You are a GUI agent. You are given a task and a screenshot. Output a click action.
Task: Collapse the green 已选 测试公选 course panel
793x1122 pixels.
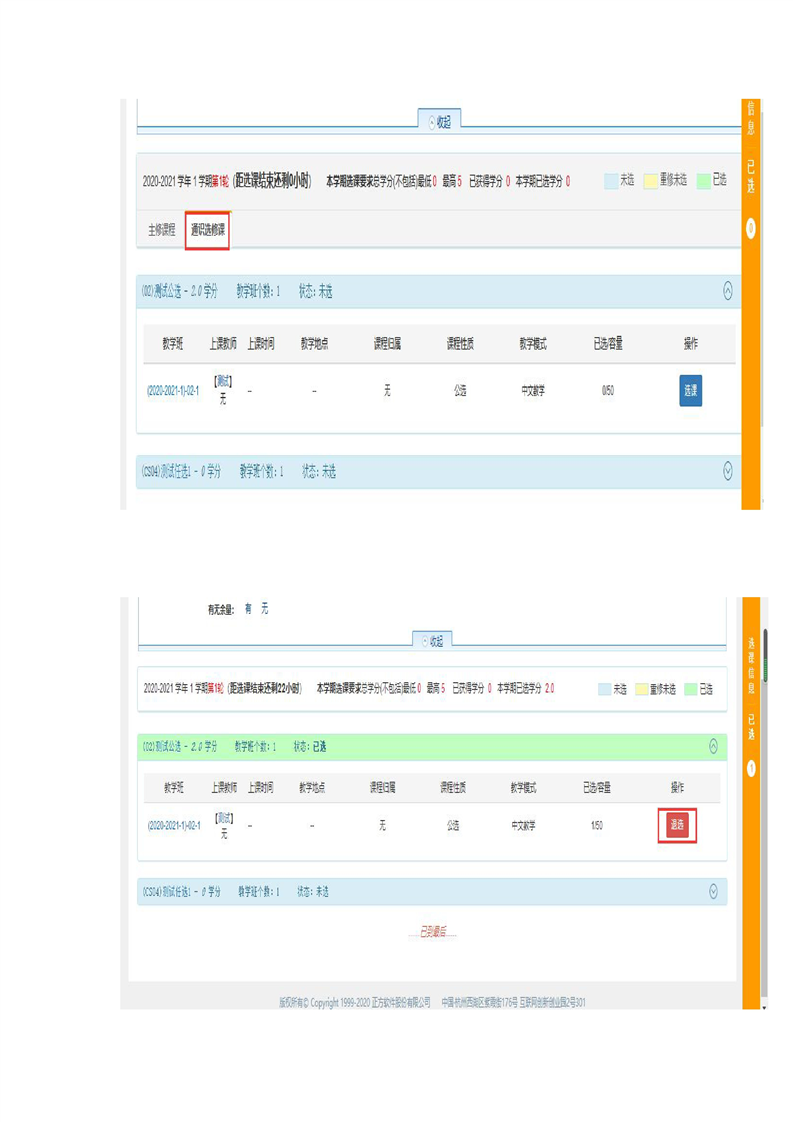[713, 746]
